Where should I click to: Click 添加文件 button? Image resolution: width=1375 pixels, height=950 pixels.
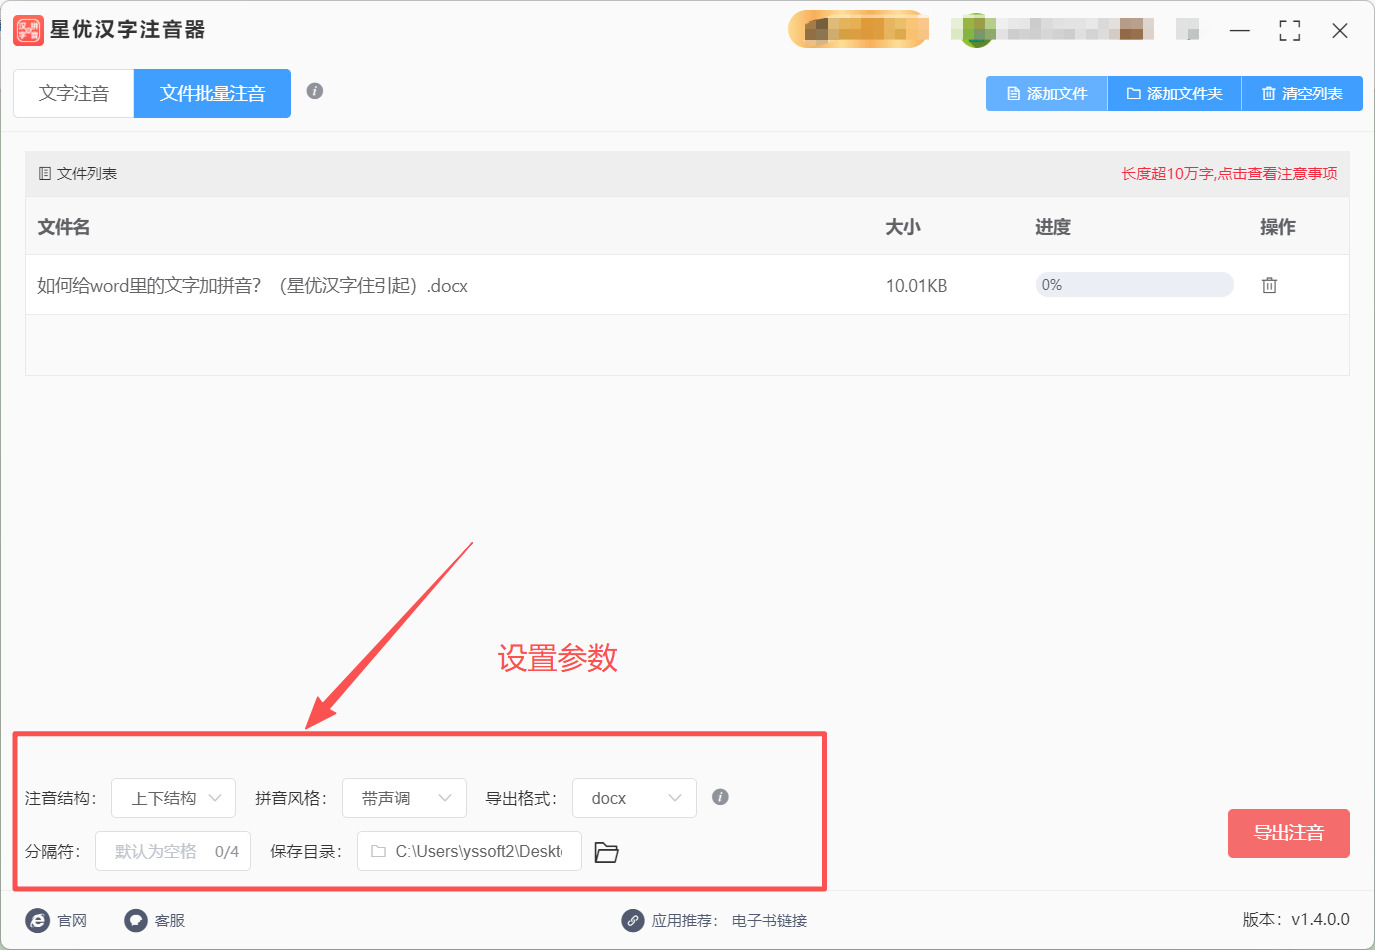pyautogui.click(x=1047, y=94)
